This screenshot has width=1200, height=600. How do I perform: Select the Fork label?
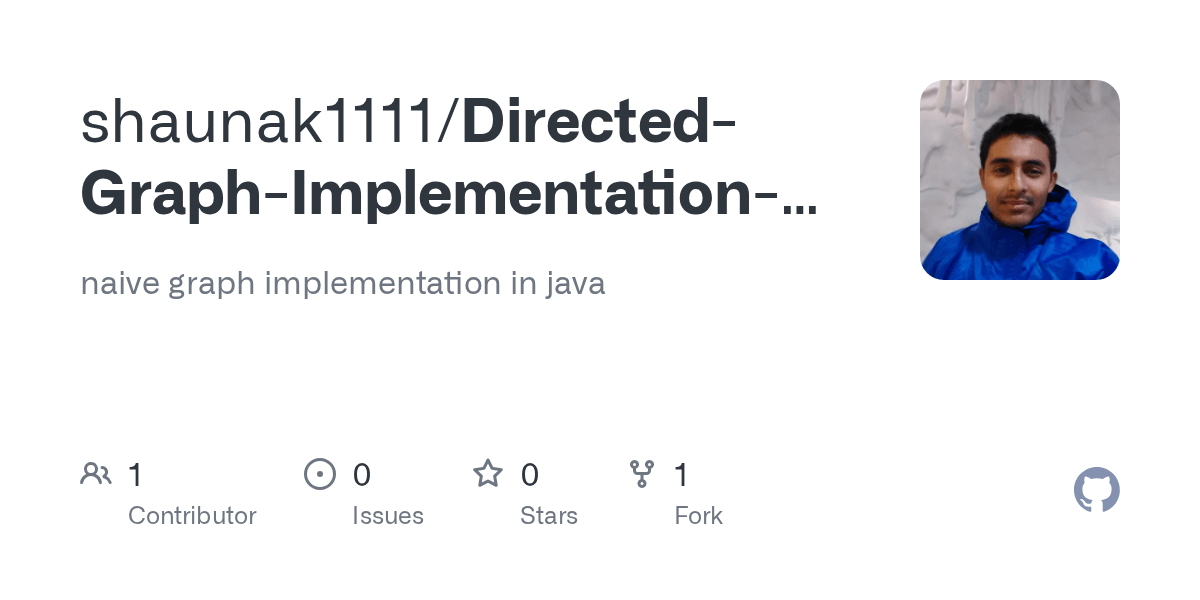point(698,516)
